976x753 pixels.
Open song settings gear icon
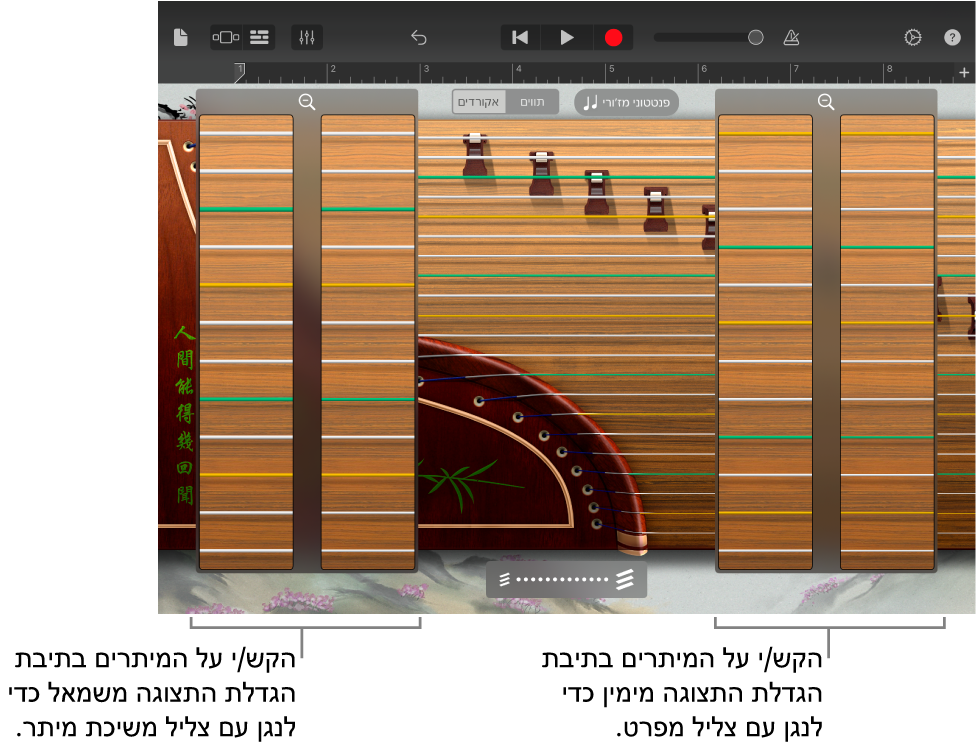[912, 38]
